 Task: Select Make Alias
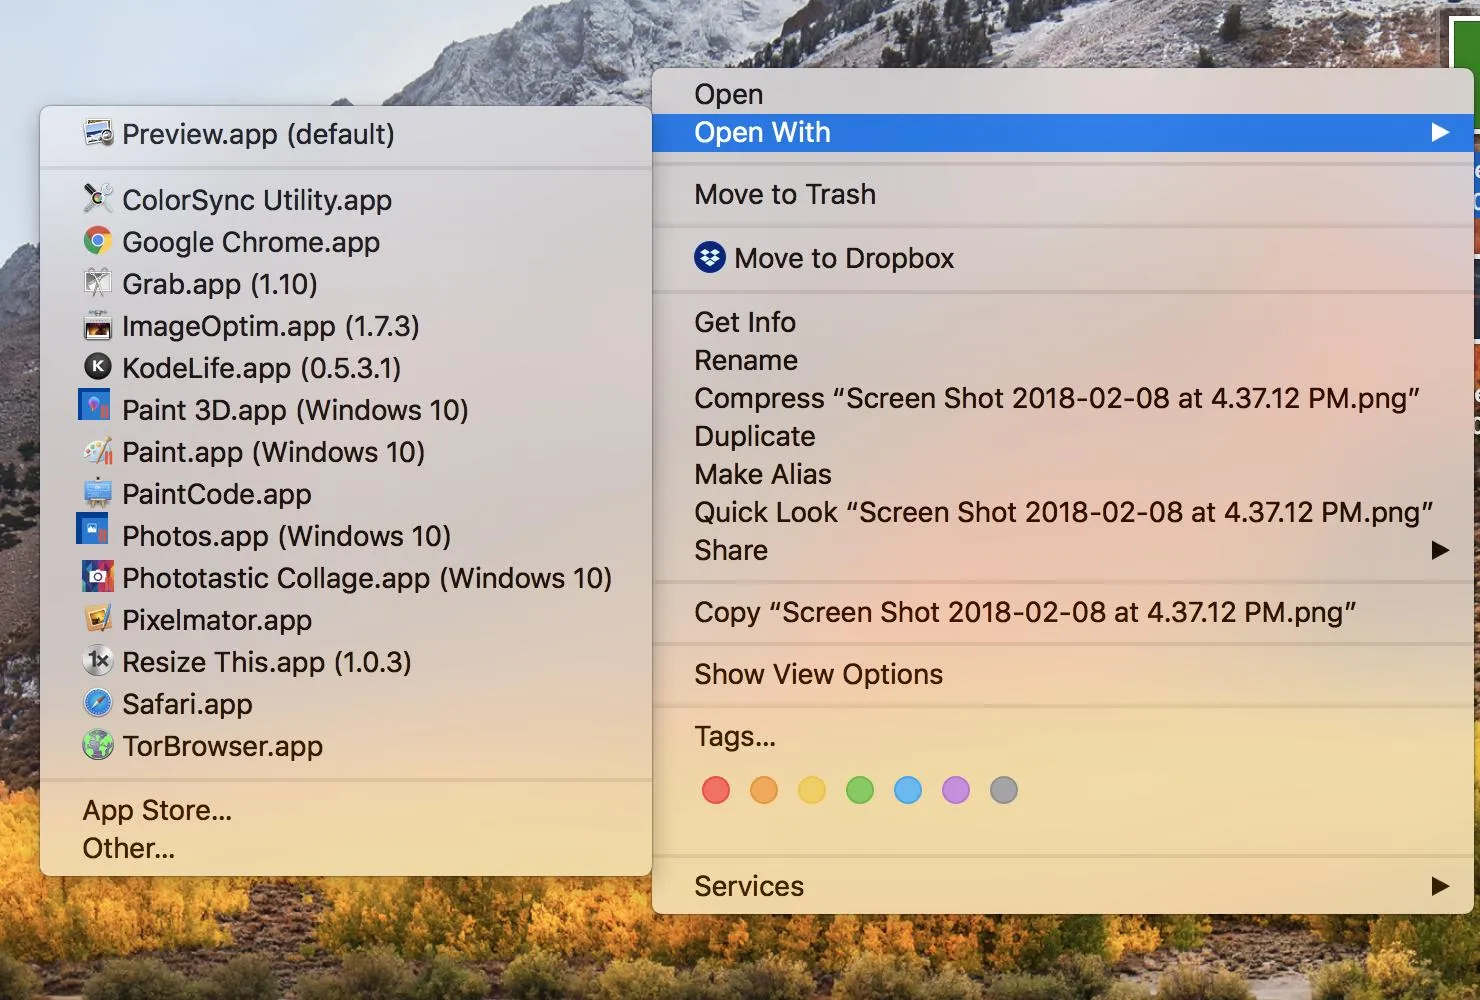(x=1063, y=474)
